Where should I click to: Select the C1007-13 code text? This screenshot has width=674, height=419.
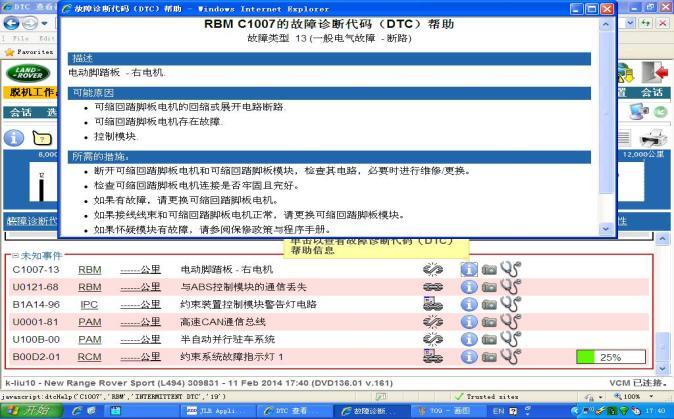[36, 270]
